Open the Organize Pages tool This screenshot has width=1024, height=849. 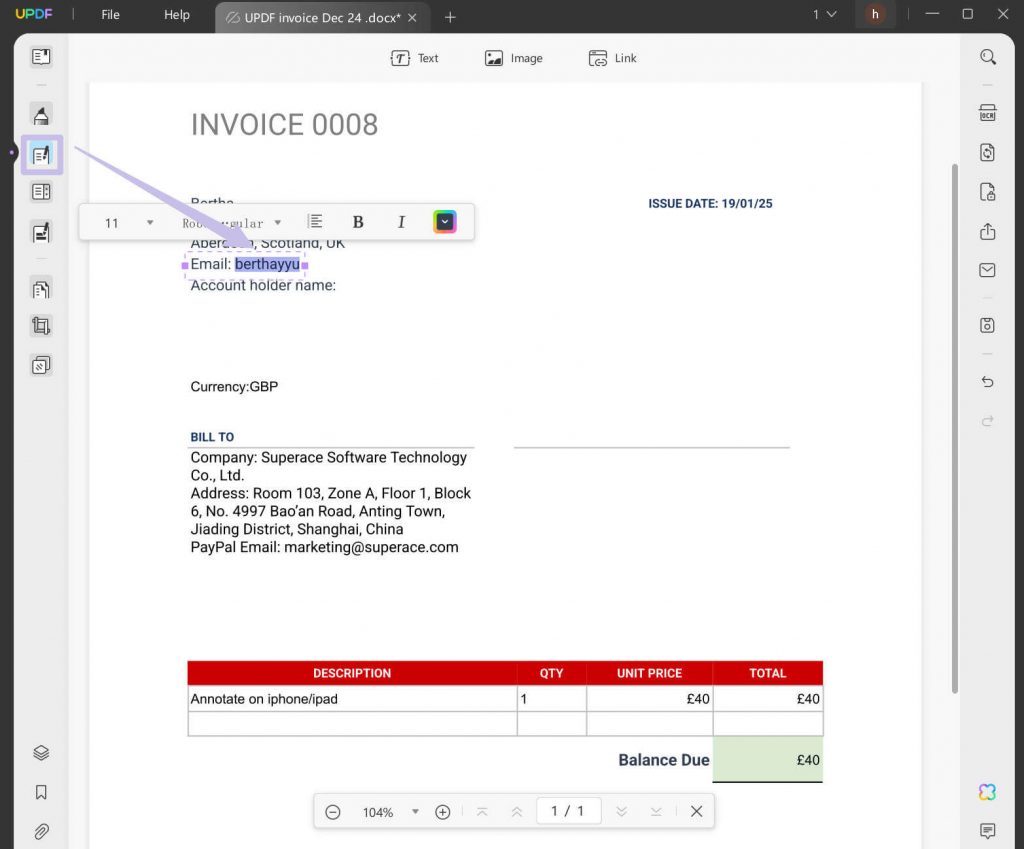41,288
